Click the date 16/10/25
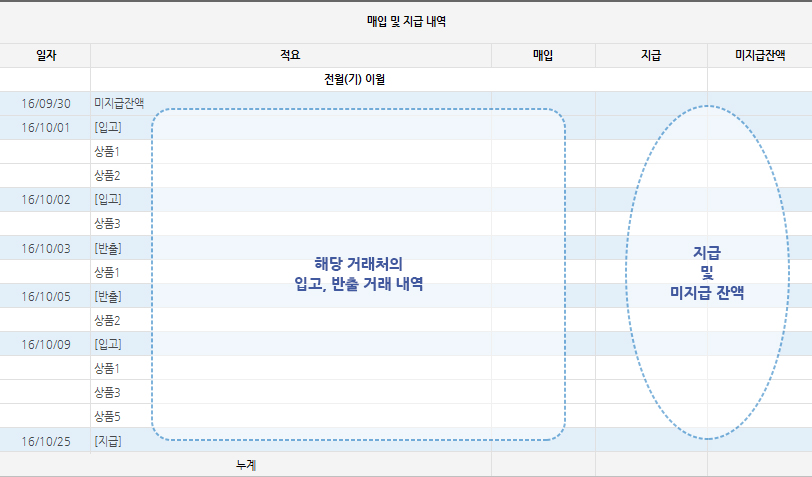 tap(46, 441)
